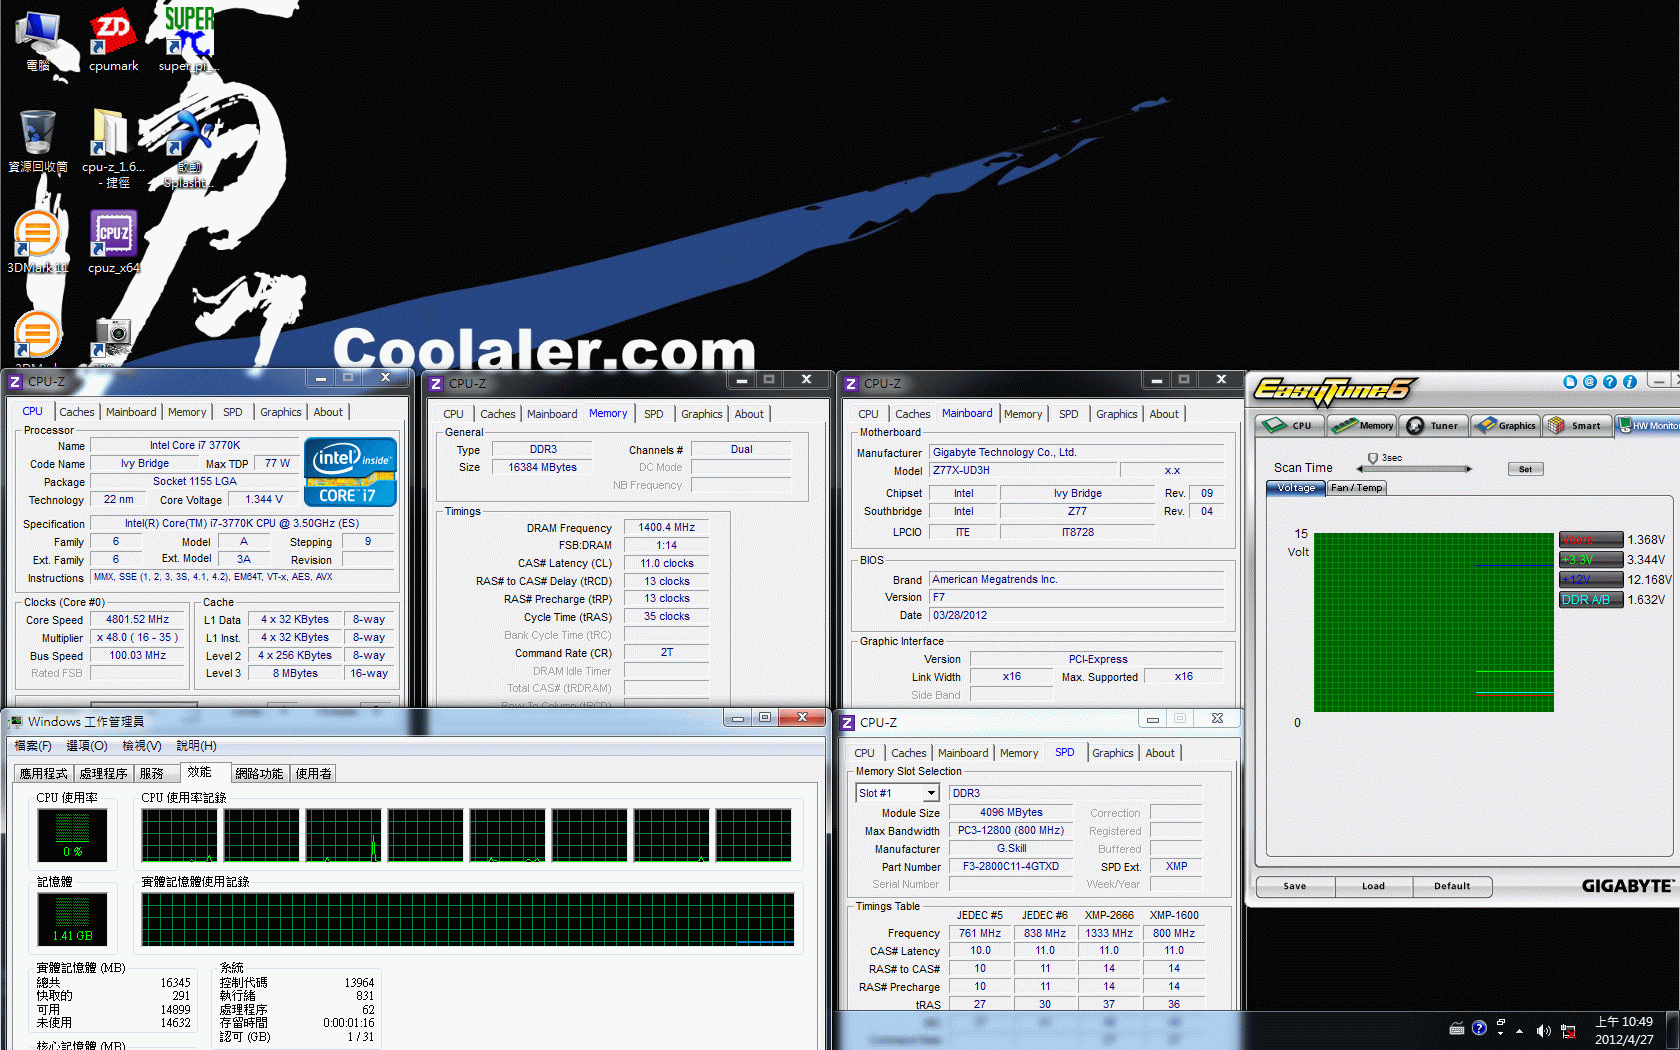Click the Intel Core i7 logo badge

pyautogui.click(x=350, y=472)
